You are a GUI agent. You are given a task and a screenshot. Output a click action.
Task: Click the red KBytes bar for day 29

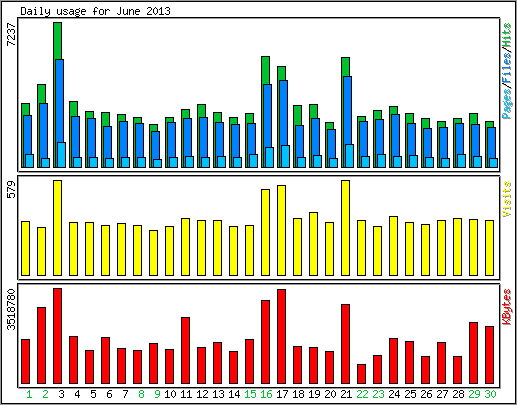click(x=473, y=353)
